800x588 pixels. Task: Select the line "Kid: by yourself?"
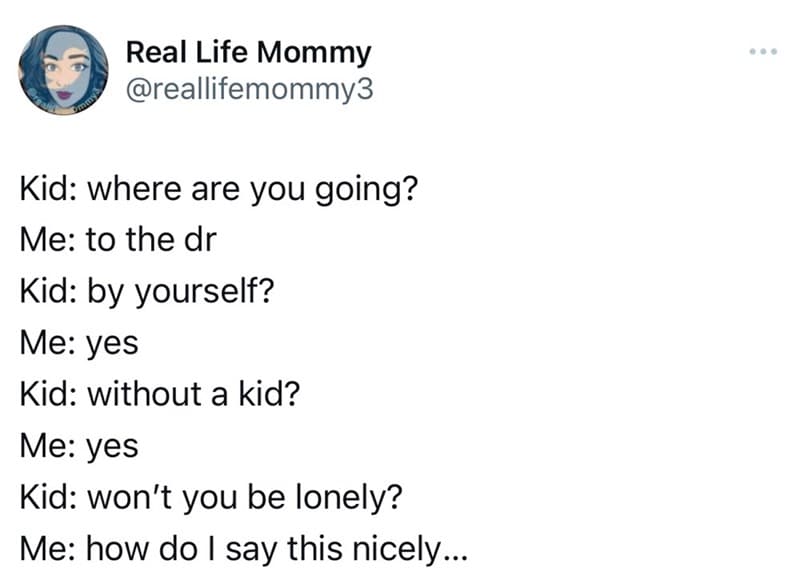pyautogui.click(x=147, y=291)
